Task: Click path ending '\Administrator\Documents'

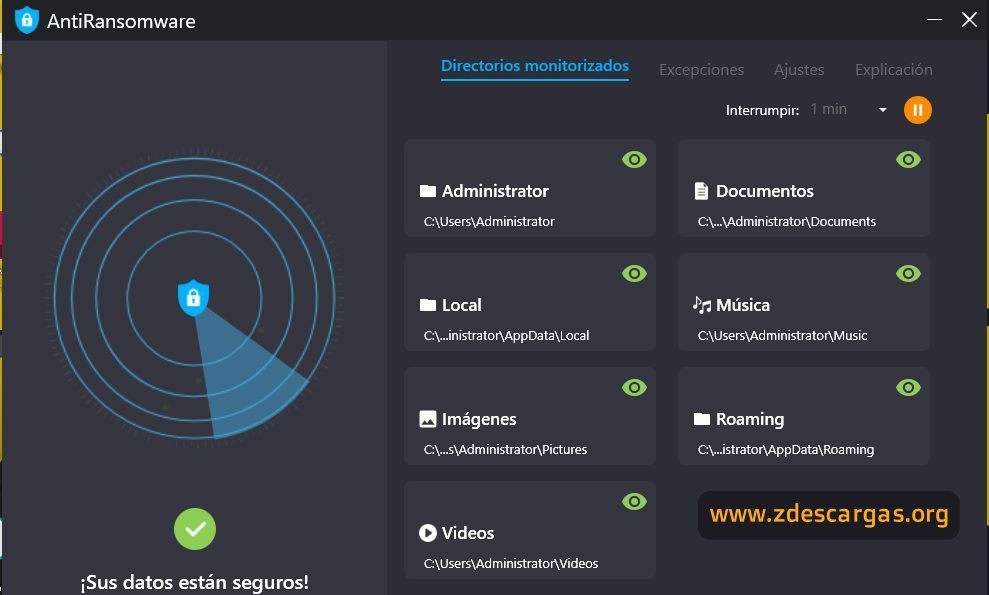Action: click(x=787, y=221)
